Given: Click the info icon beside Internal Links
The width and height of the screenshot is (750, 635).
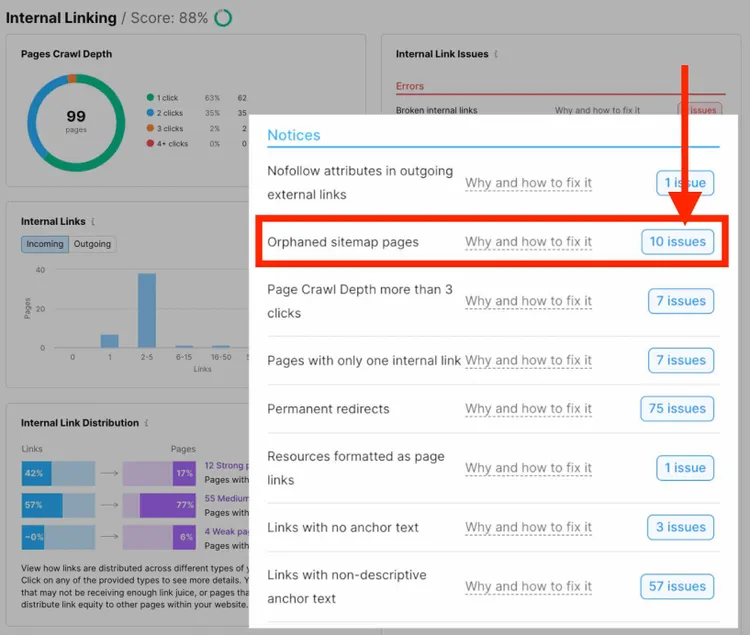Looking at the screenshot, I should [93, 221].
